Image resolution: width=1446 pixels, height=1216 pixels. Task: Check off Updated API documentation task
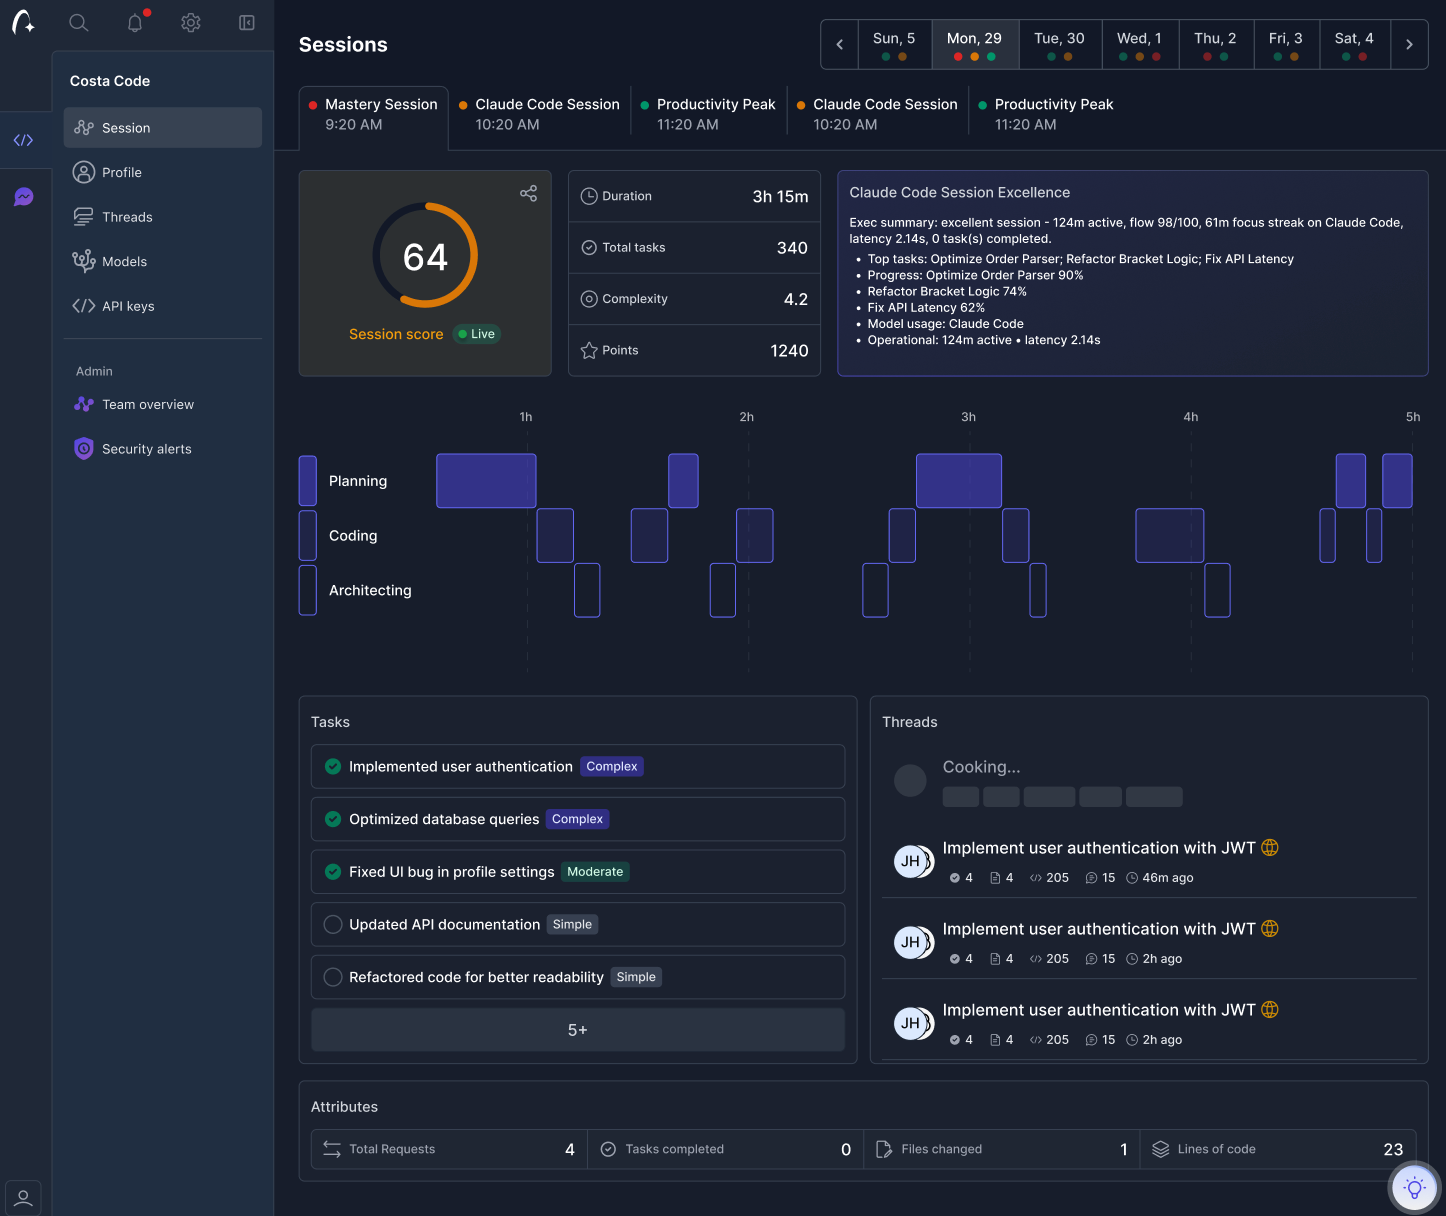tap(332, 924)
